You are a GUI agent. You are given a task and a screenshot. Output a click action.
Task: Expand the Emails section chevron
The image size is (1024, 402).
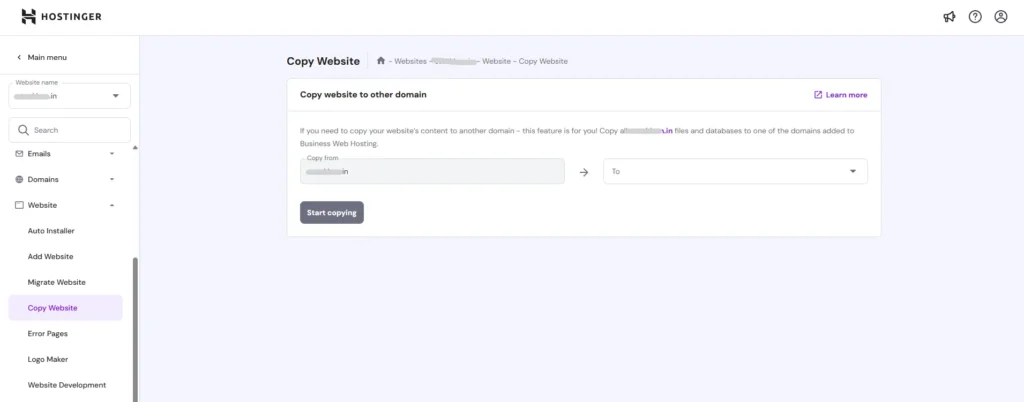coord(112,154)
